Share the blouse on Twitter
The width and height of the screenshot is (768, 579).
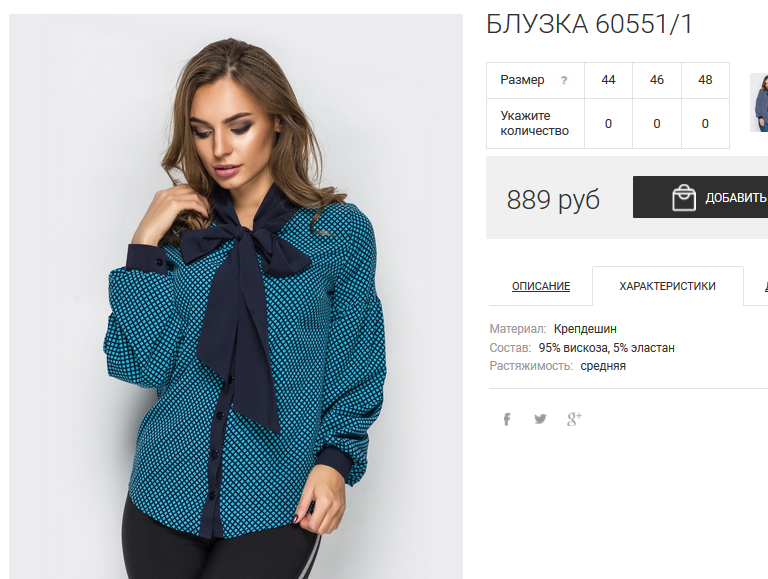[540, 419]
